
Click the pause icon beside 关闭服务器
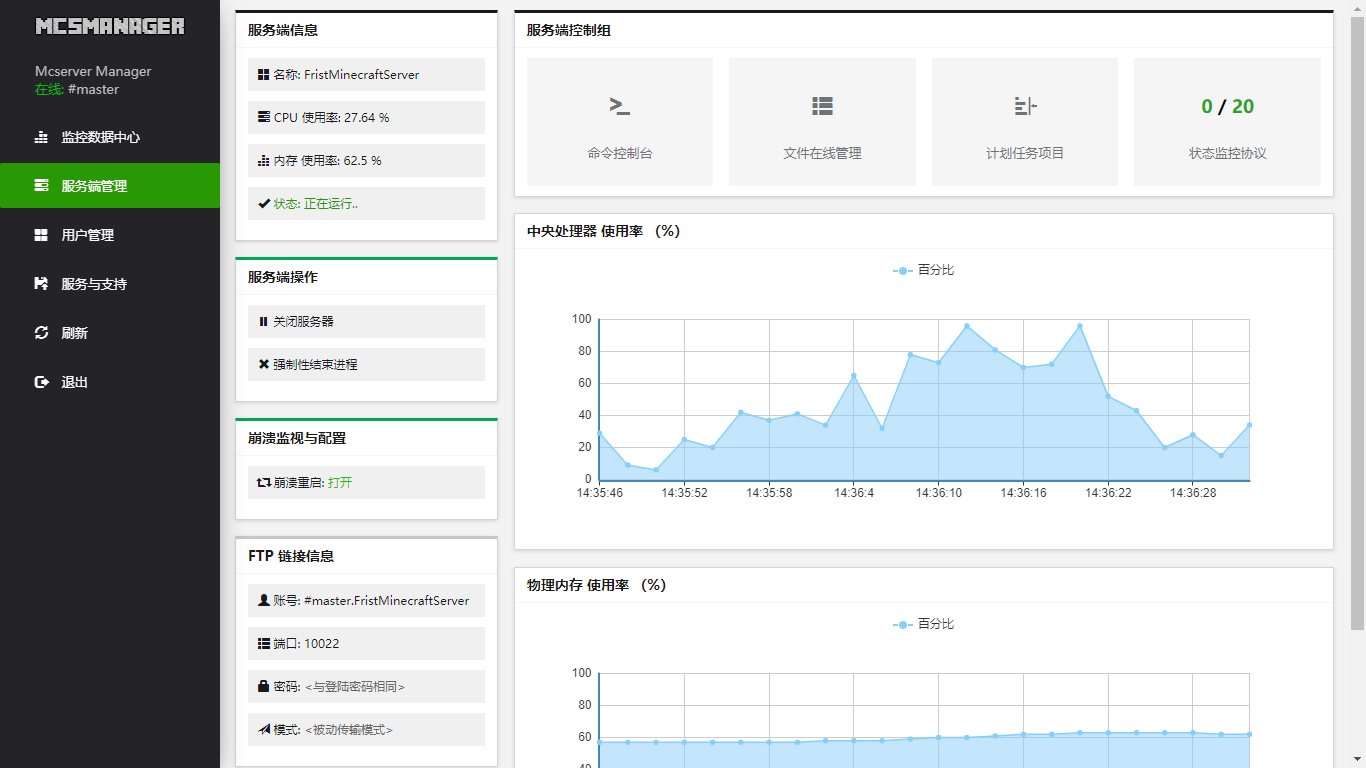[263, 322]
